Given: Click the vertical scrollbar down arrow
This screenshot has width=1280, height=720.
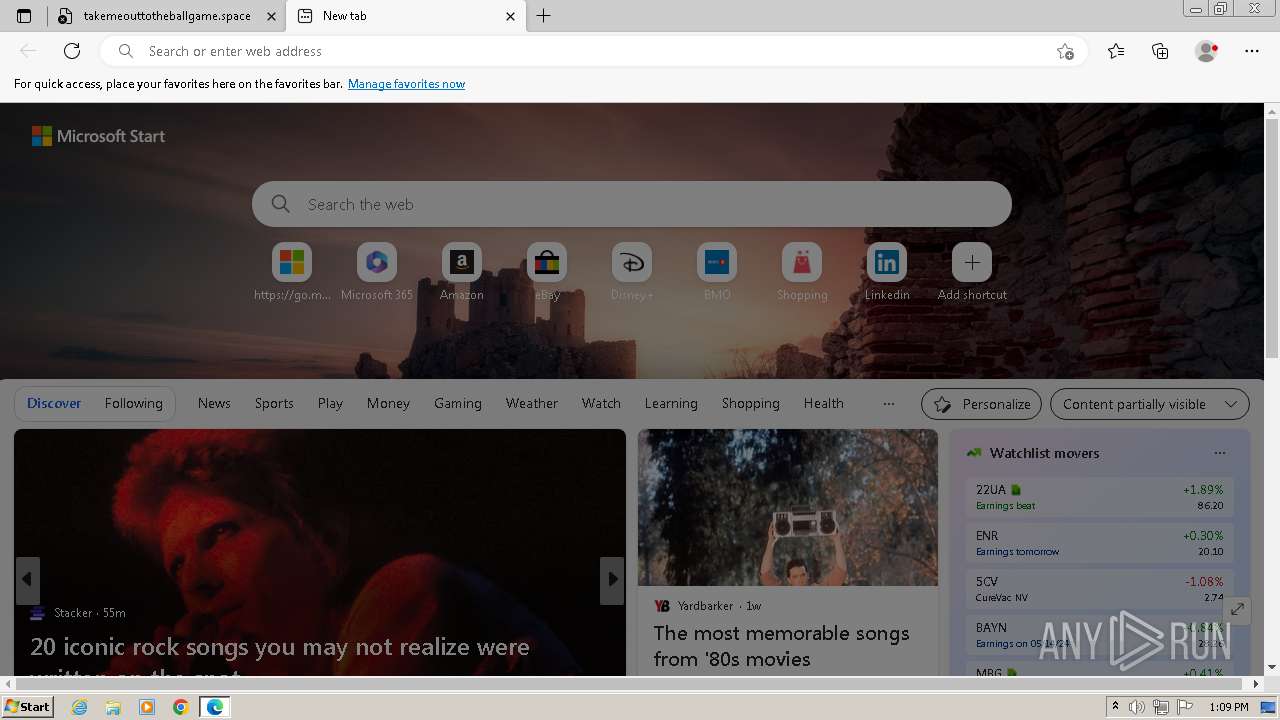Looking at the screenshot, I should coord(1271,667).
